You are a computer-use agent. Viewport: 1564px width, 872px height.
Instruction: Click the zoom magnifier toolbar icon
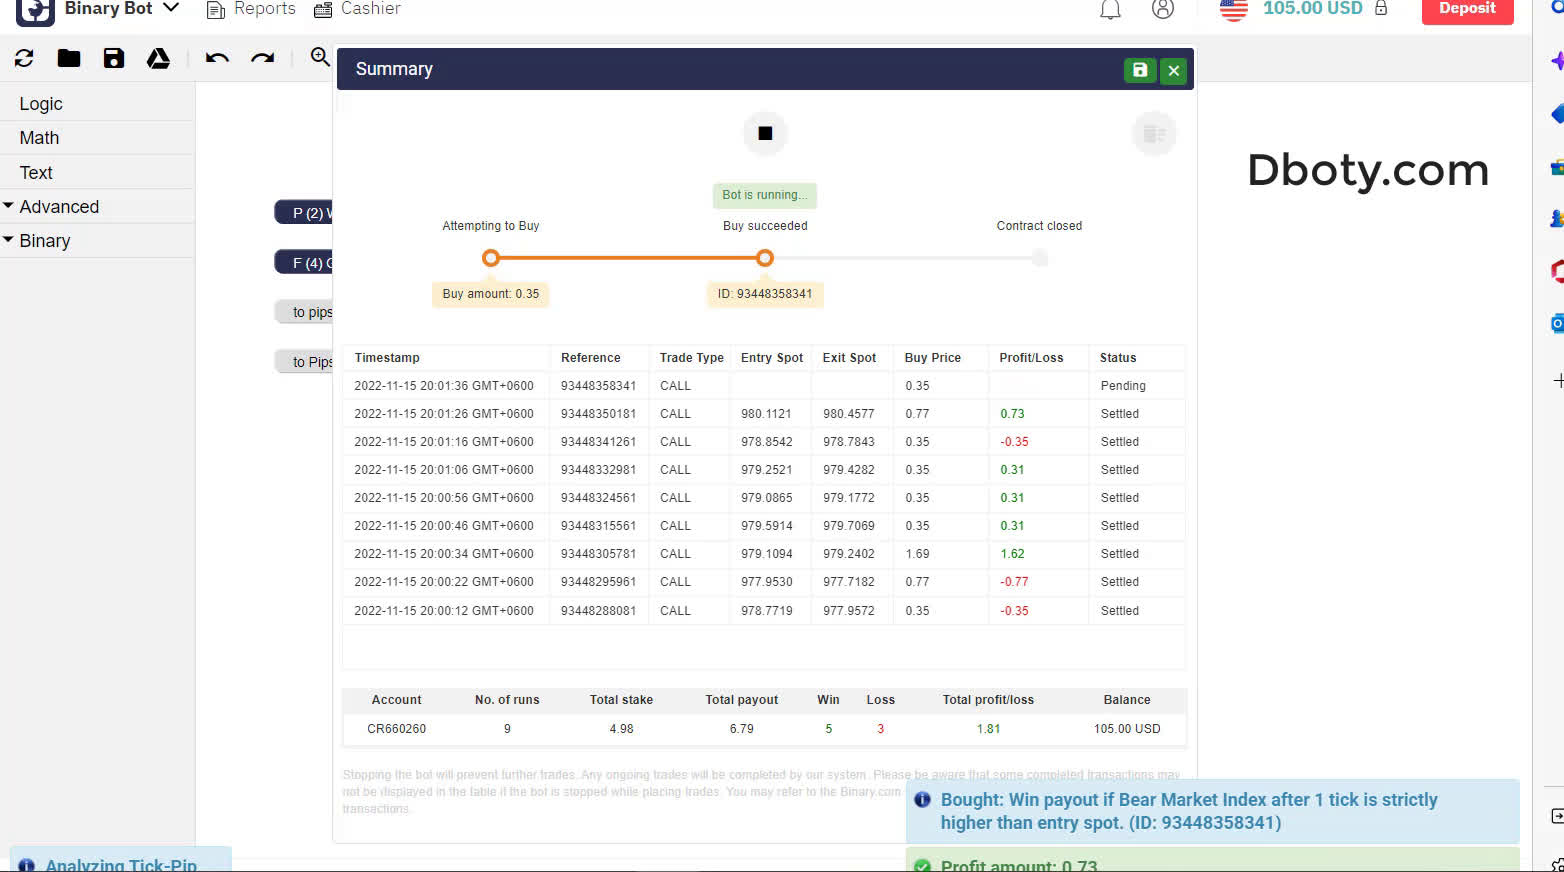[x=320, y=57]
